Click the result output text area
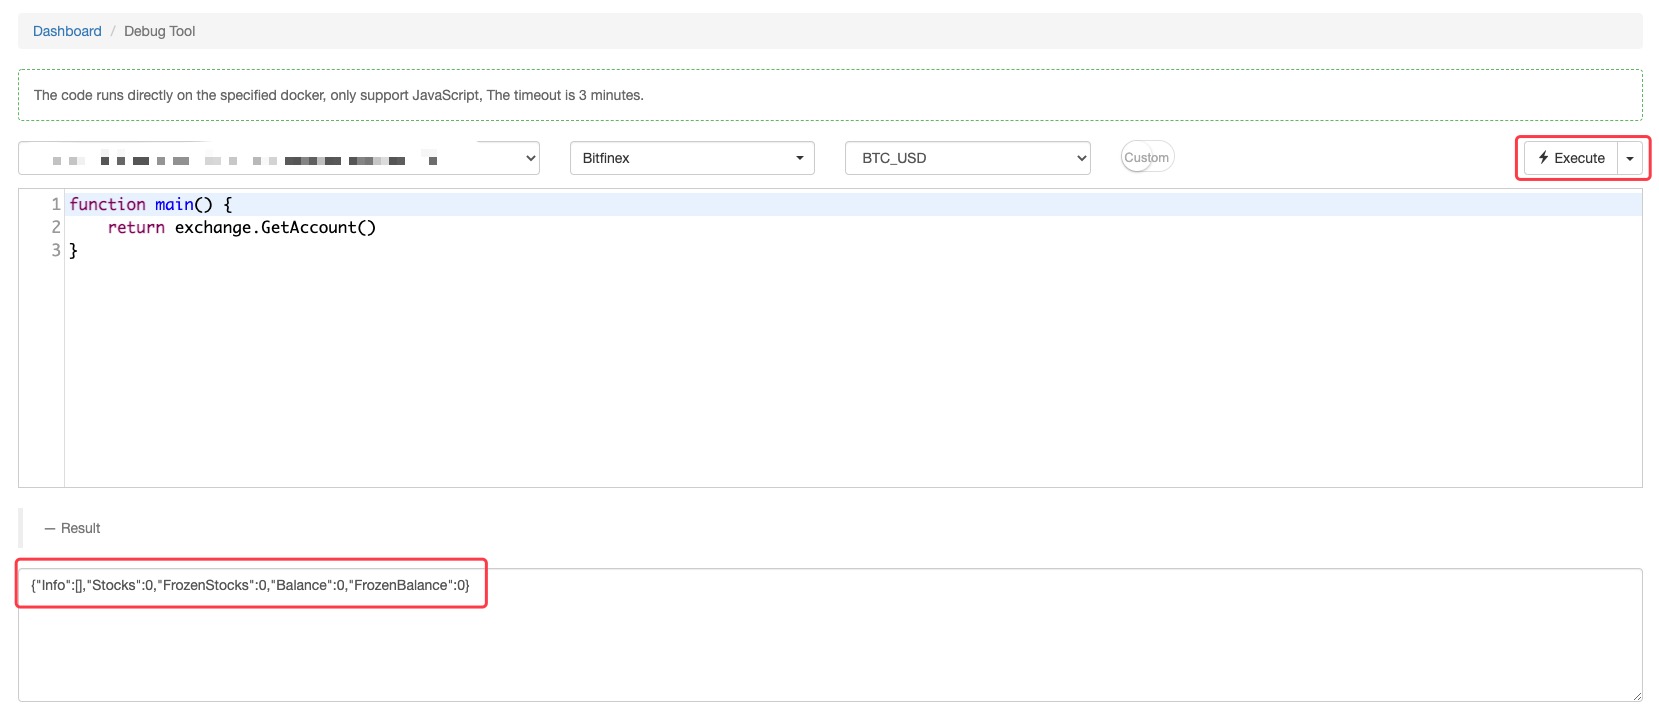The width and height of the screenshot is (1659, 713). [830, 635]
